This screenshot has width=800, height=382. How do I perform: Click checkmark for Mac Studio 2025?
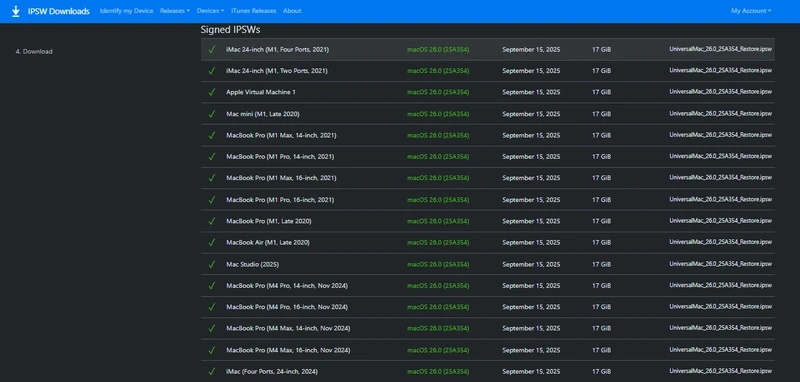(212, 264)
